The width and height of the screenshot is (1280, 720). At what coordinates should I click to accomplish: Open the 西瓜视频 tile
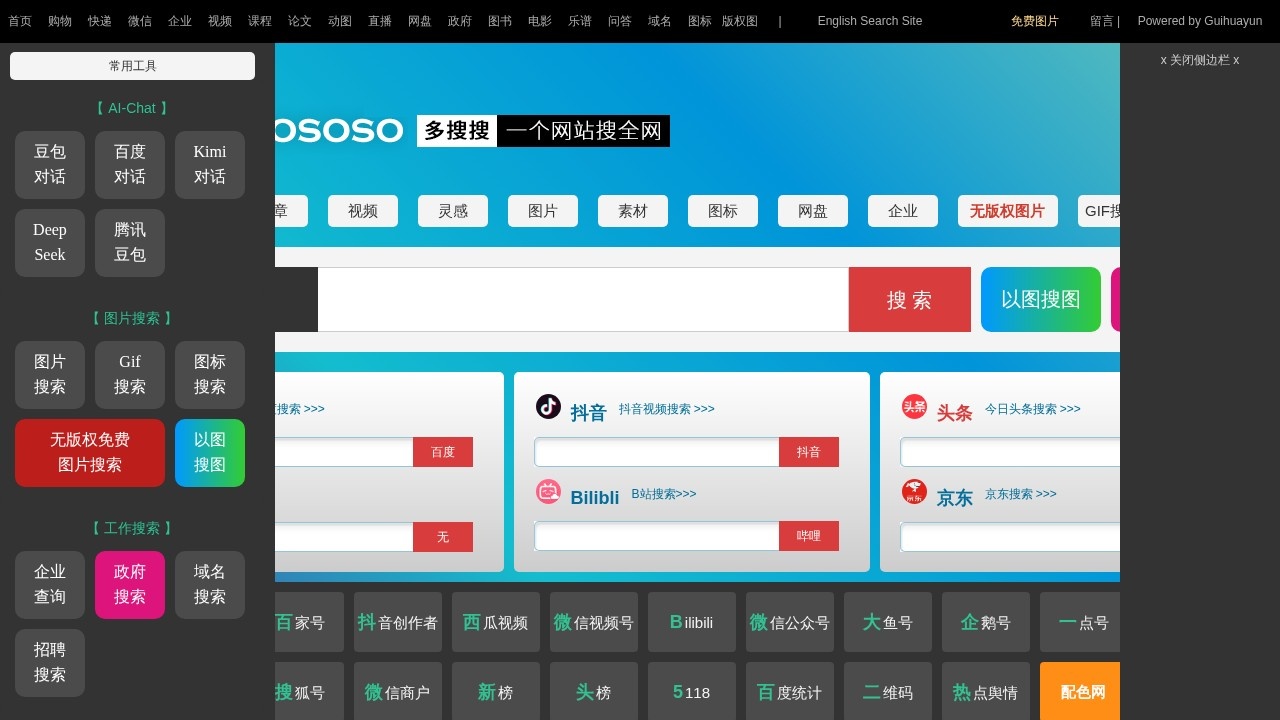(496, 622)
